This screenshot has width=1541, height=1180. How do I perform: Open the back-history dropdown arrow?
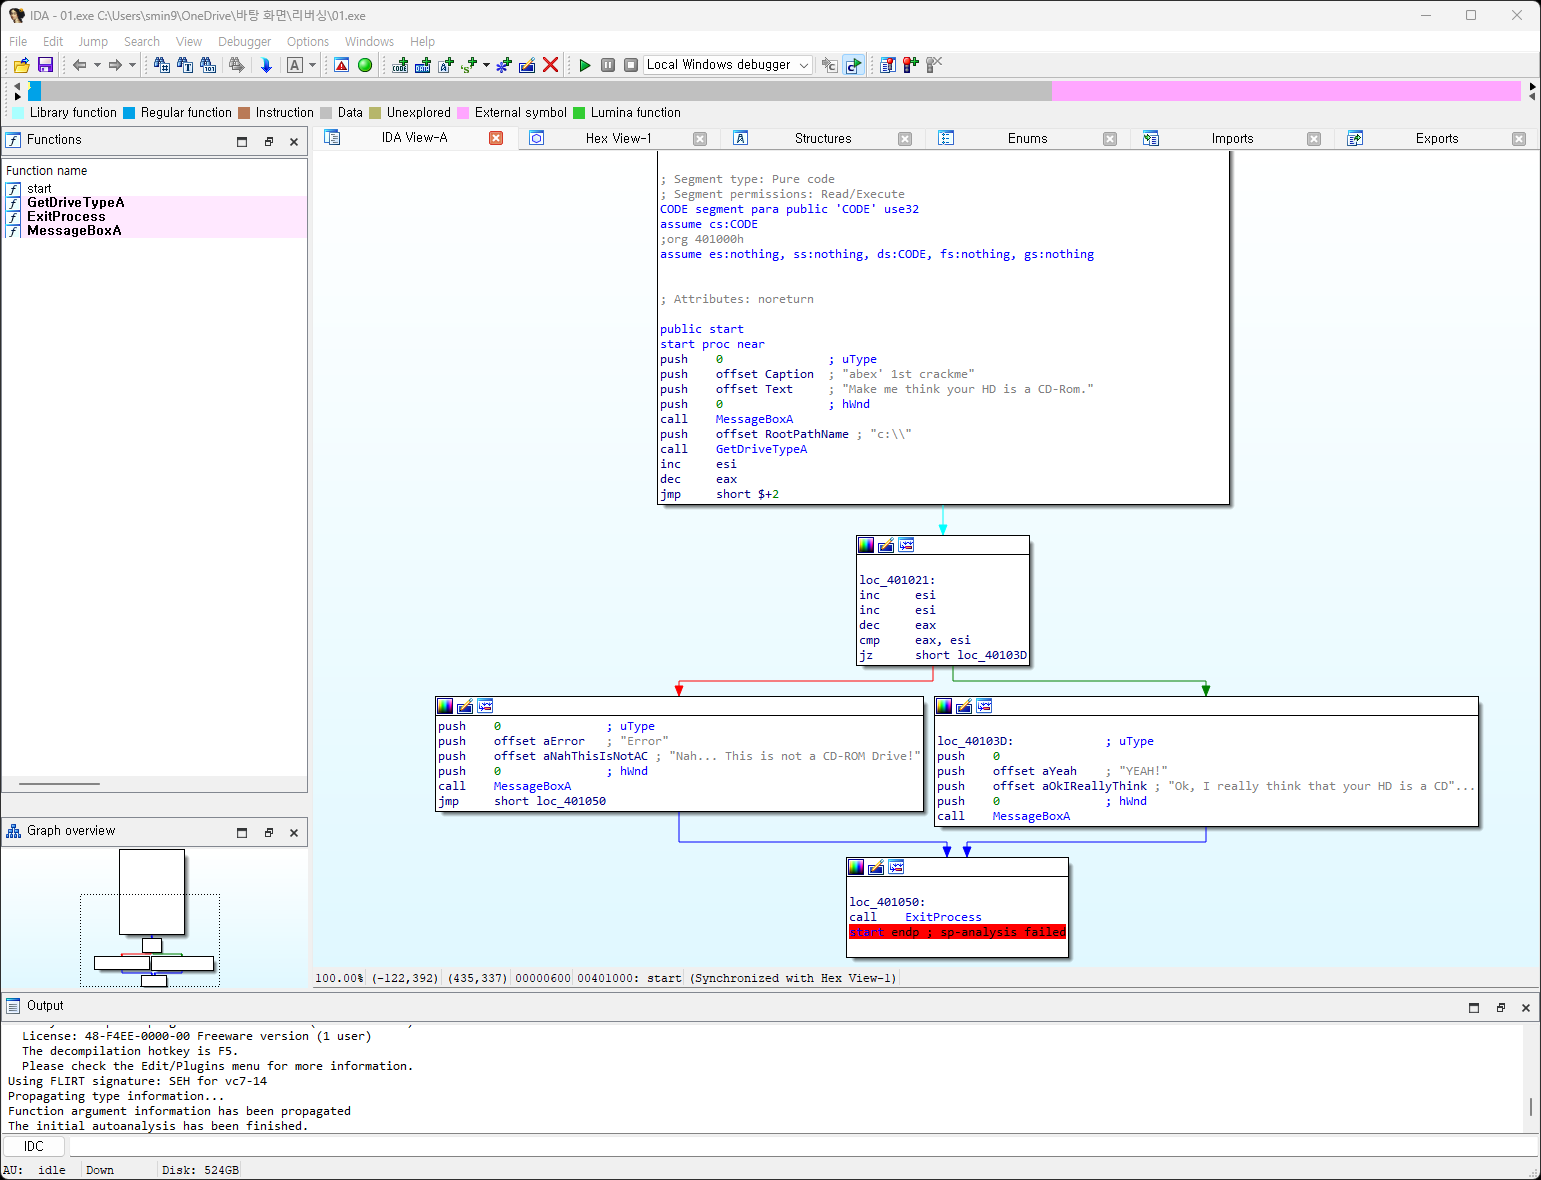point(97,65)
